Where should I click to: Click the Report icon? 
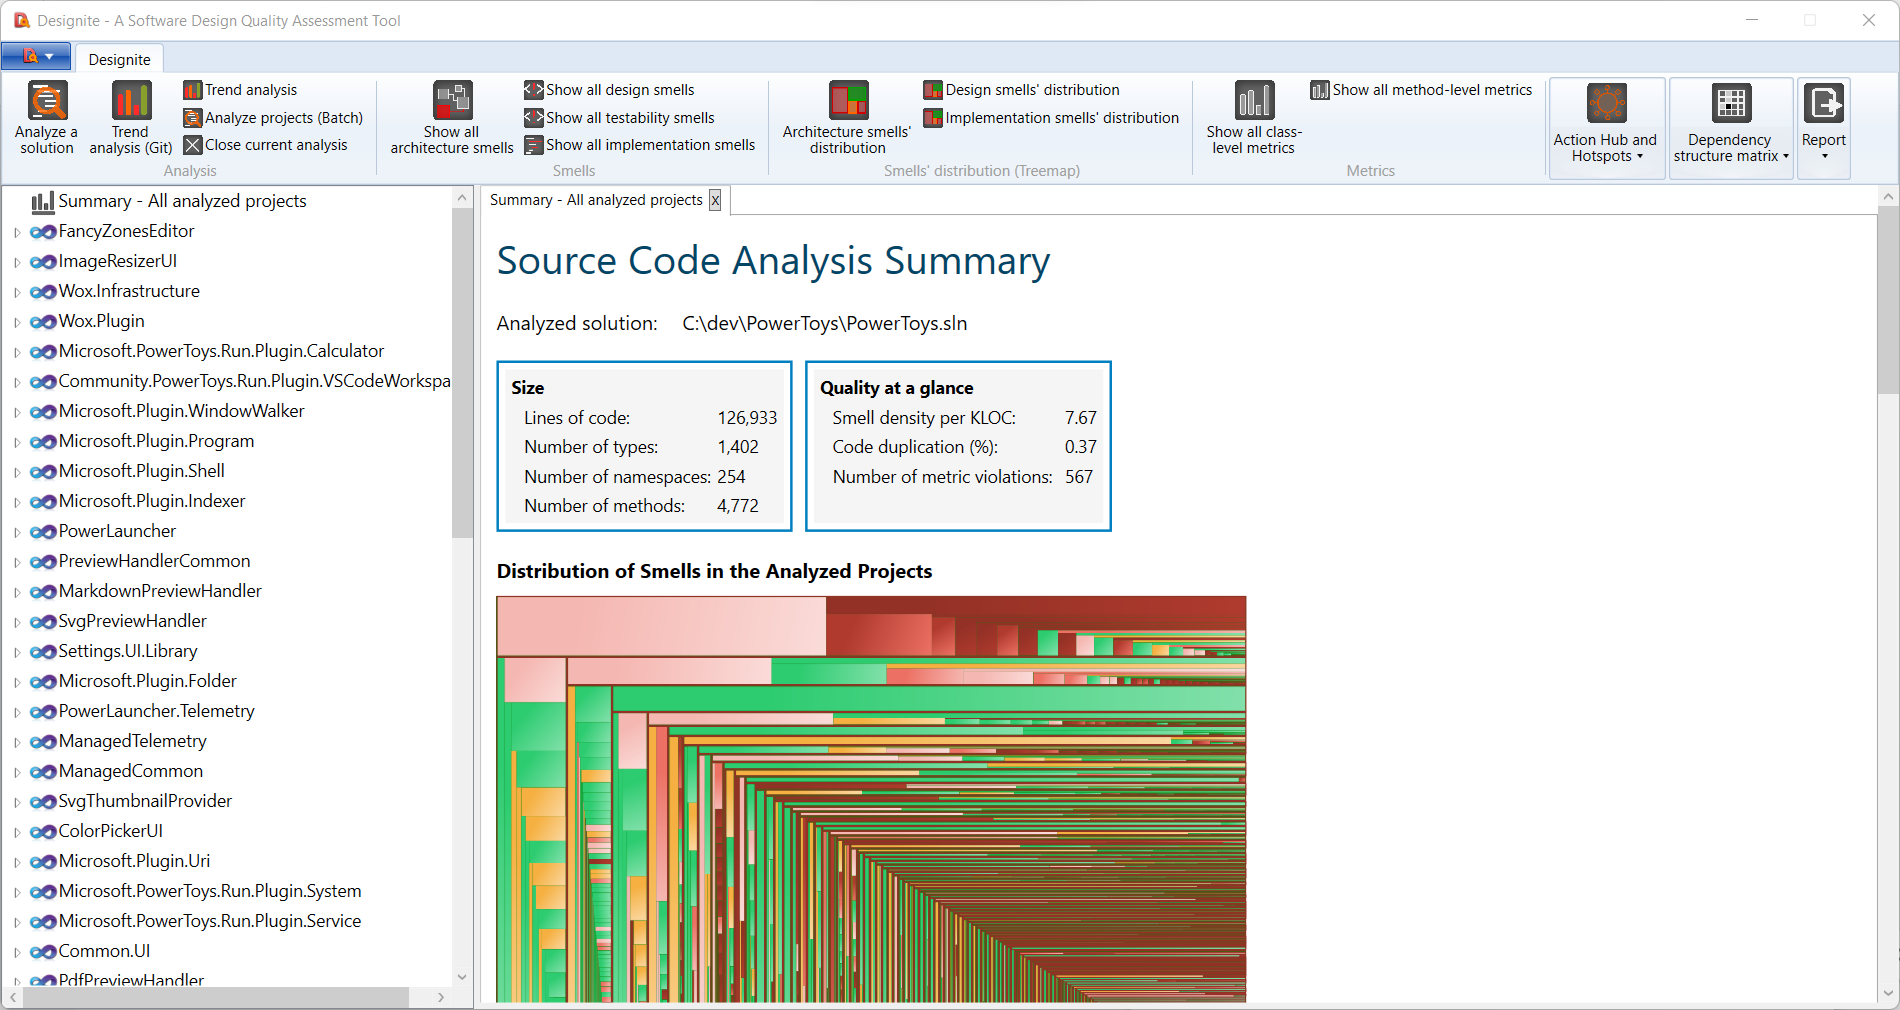click(x=1823, y=103)
